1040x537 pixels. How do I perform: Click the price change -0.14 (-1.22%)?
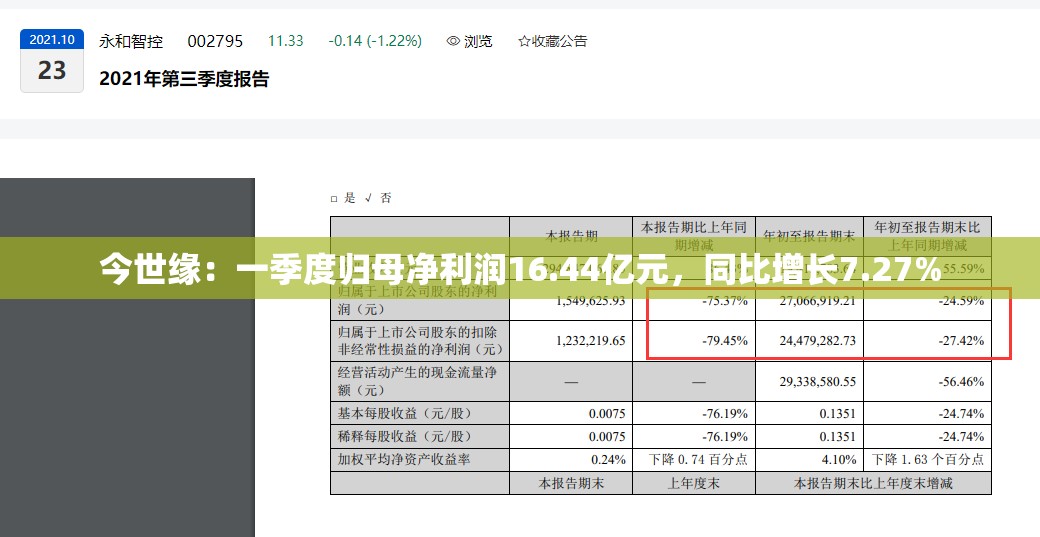[x=375, y=41]
